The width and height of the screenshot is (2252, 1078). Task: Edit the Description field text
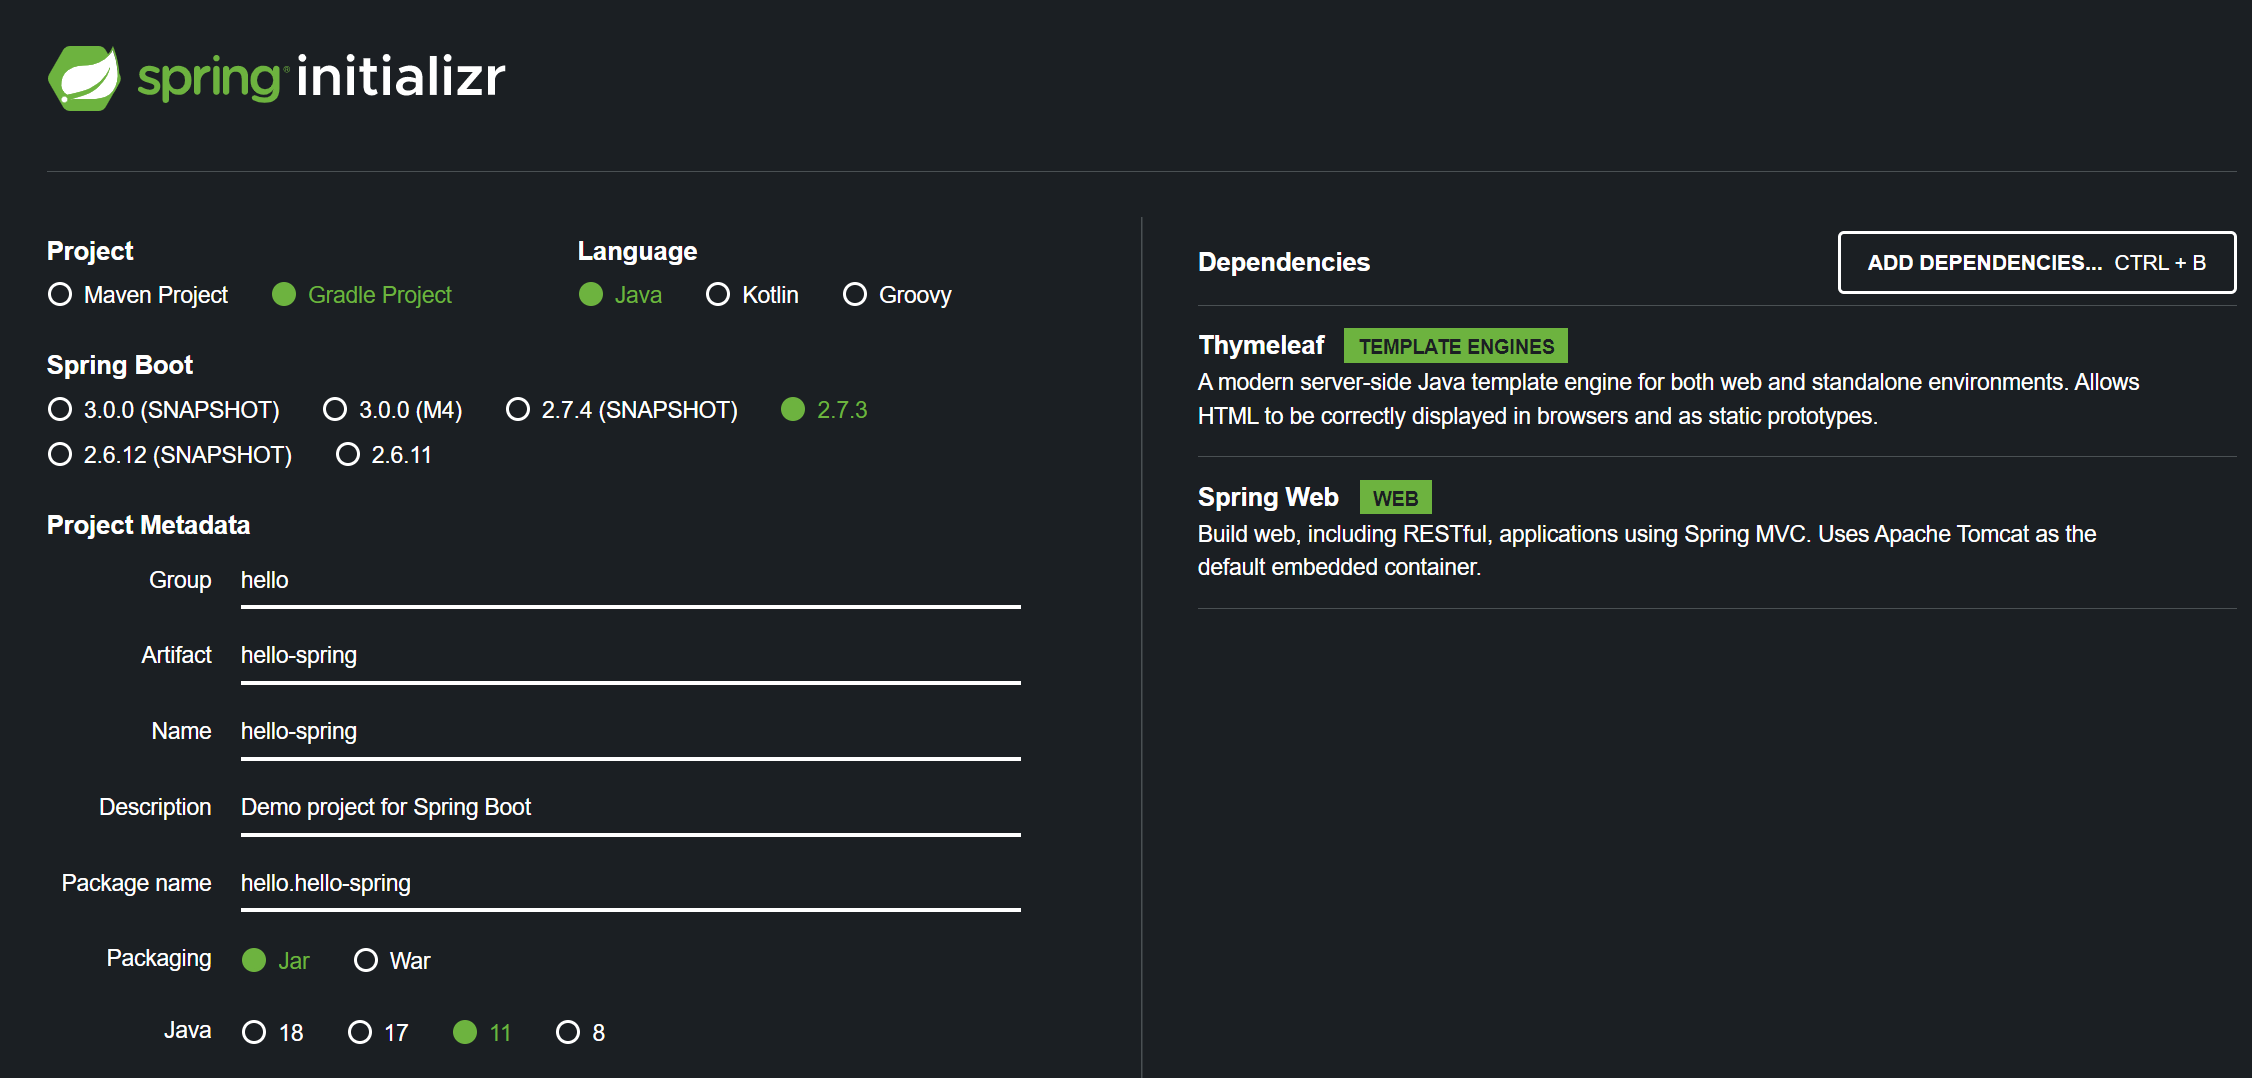coord(630,808)
